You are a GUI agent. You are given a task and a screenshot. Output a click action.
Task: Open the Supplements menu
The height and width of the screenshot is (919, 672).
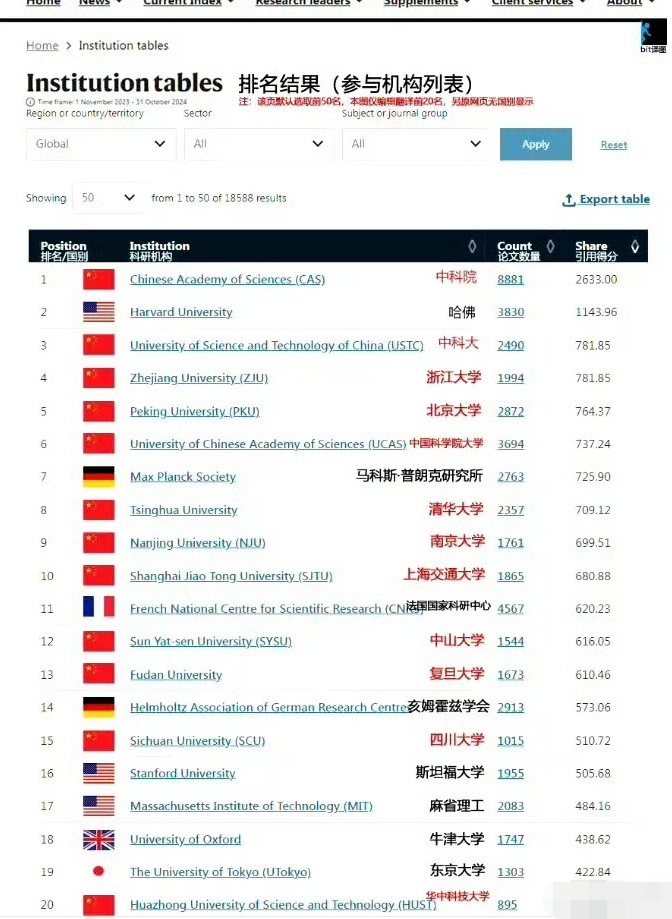427,3
